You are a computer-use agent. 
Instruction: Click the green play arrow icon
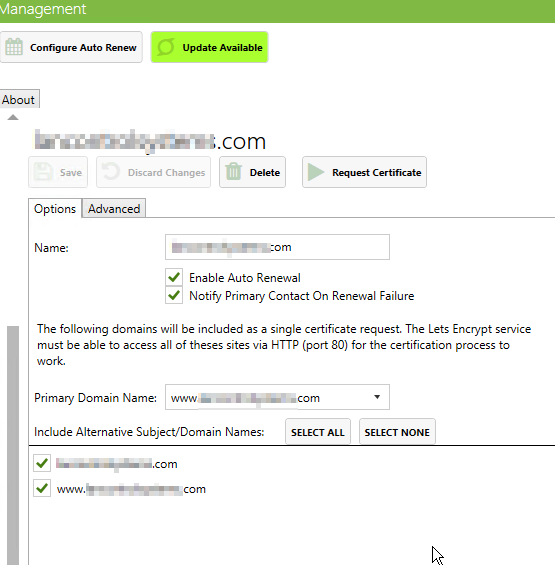[x=316, y=172]
